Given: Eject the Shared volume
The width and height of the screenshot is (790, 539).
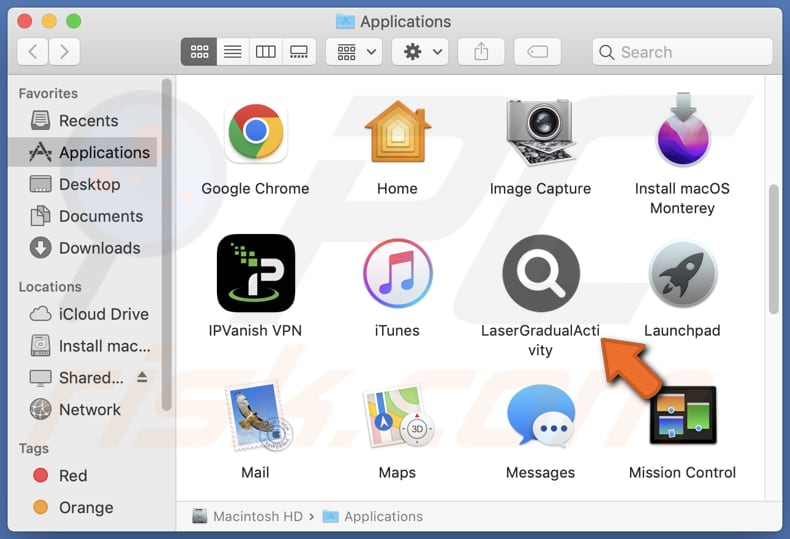Looking at the screenshot, I should 142,377.
